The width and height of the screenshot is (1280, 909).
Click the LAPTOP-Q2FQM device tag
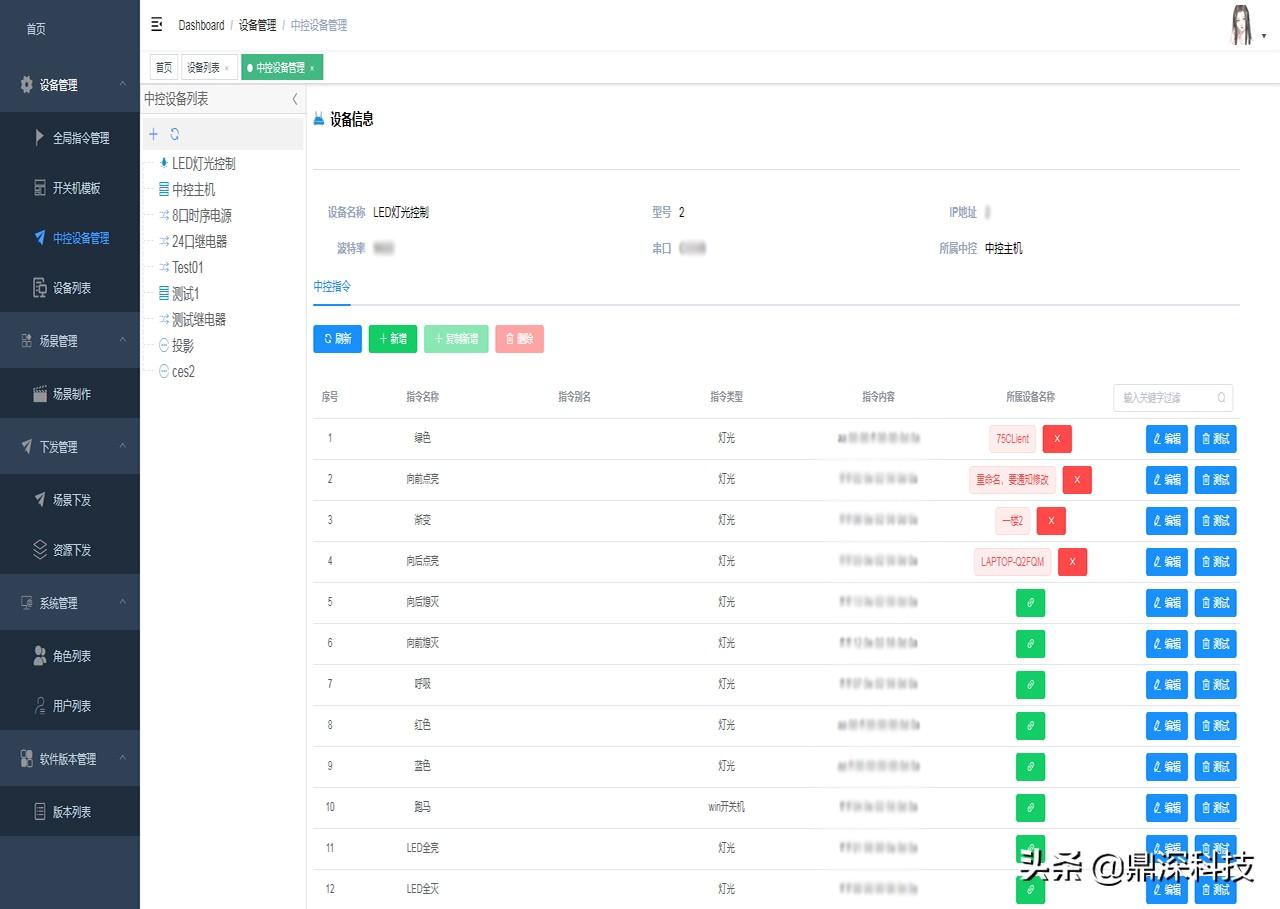pyautogui.click(x=1012, y=562)
